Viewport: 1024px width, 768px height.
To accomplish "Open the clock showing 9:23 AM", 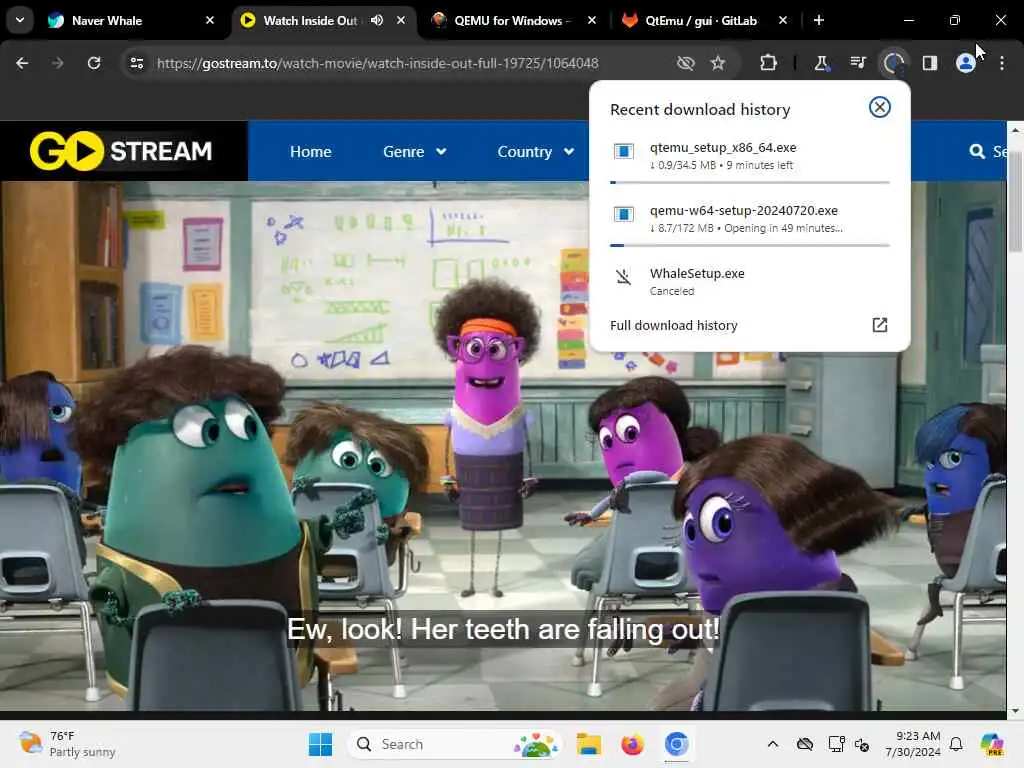I will pos(913,744).
